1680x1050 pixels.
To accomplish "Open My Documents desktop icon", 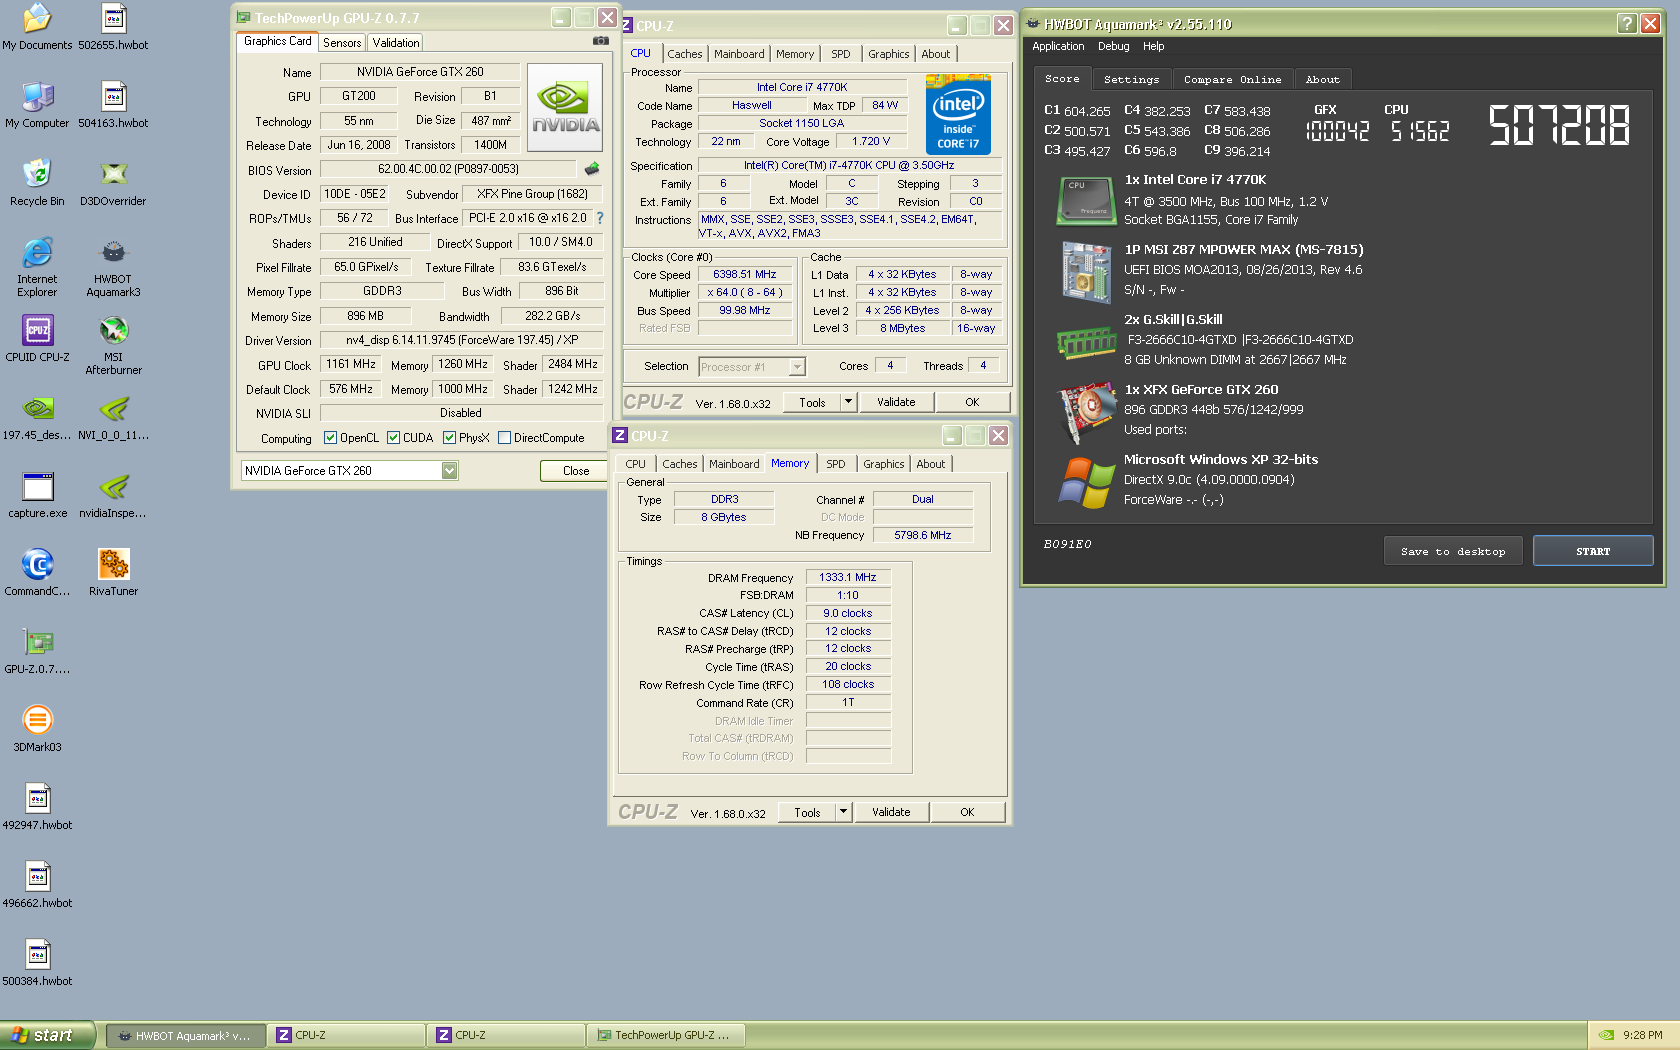I will (37, 27).
